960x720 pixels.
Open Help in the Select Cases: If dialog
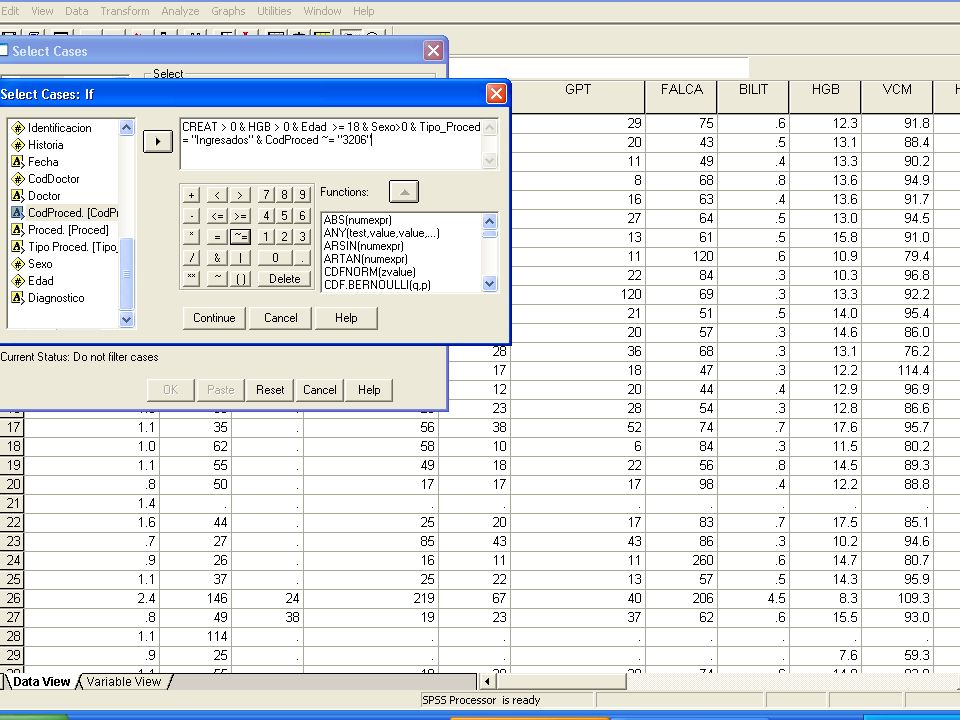346,318
